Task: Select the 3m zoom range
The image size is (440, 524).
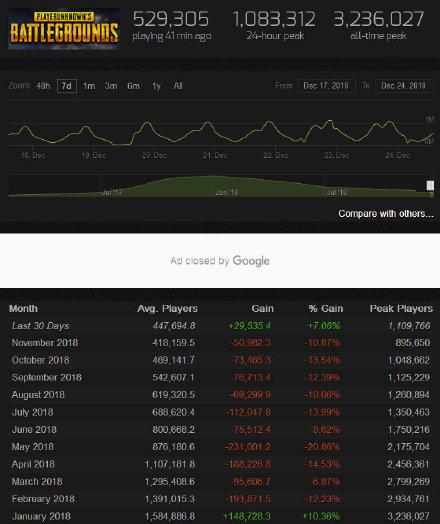Action: (x=111, y=86)
